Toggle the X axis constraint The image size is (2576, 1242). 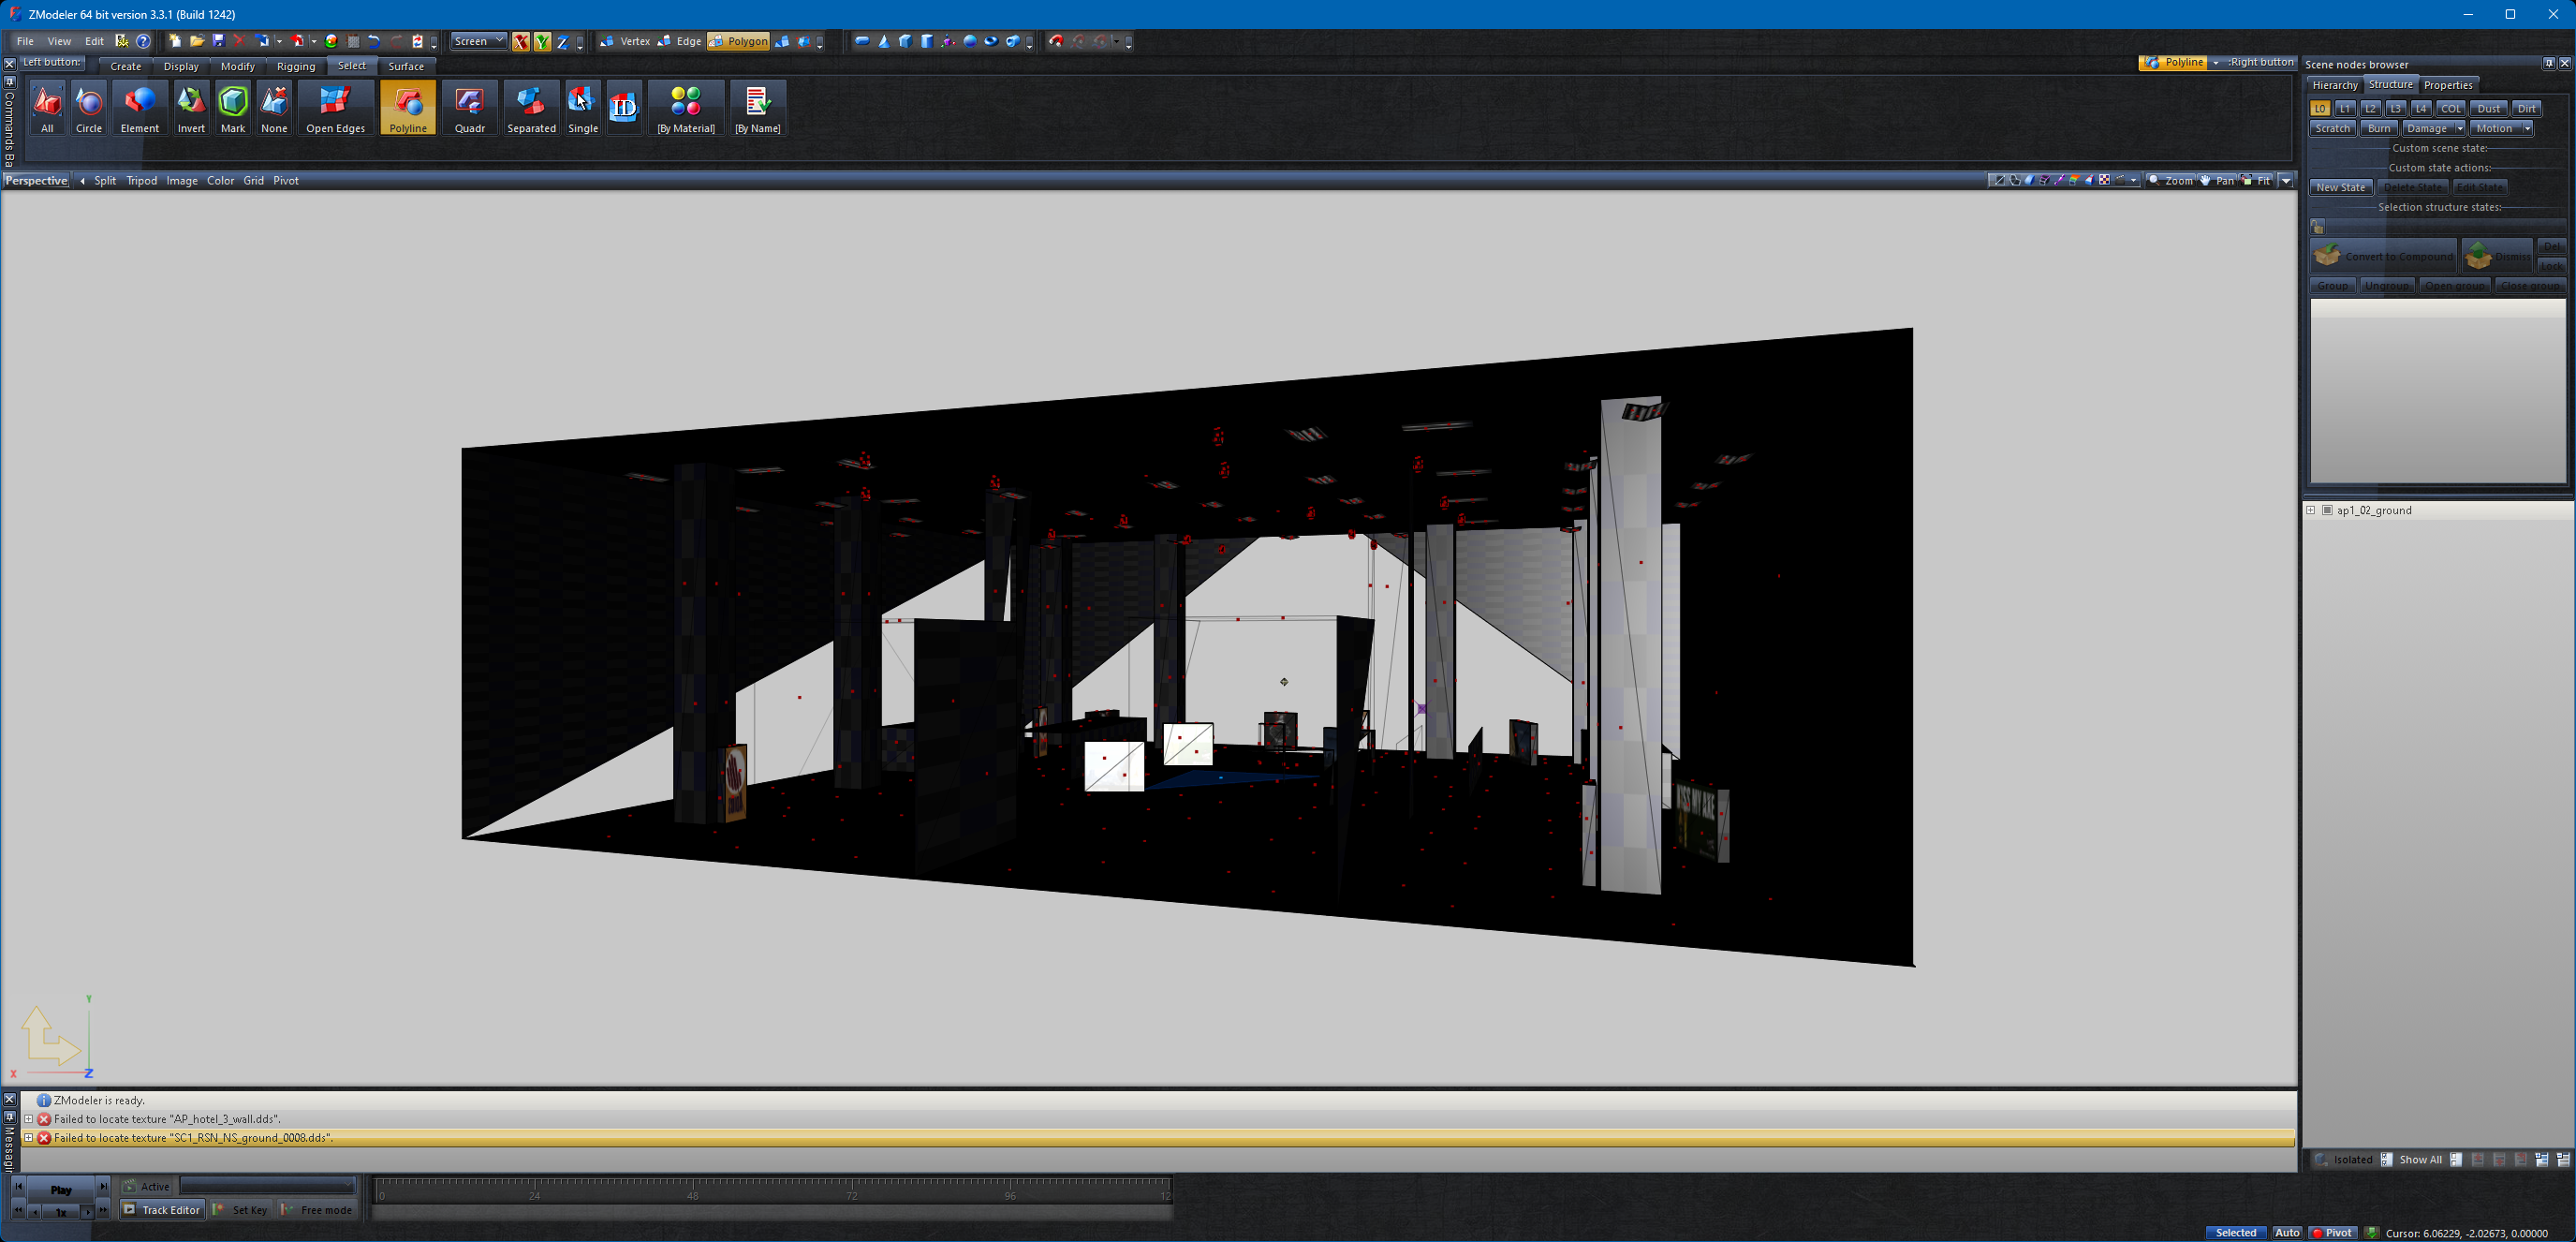[x=521, y=42]
